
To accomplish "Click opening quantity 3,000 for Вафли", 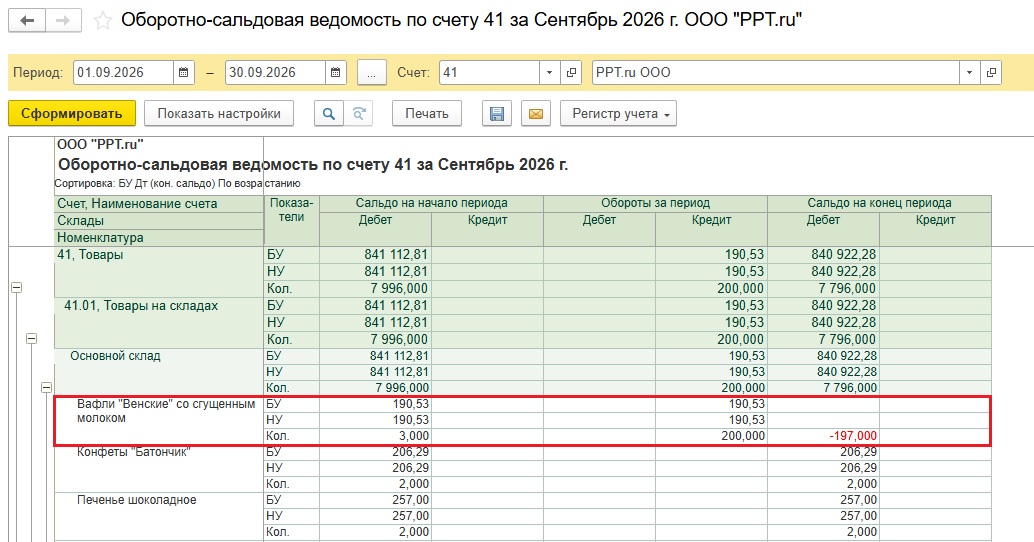I will [x=375, y=436].
